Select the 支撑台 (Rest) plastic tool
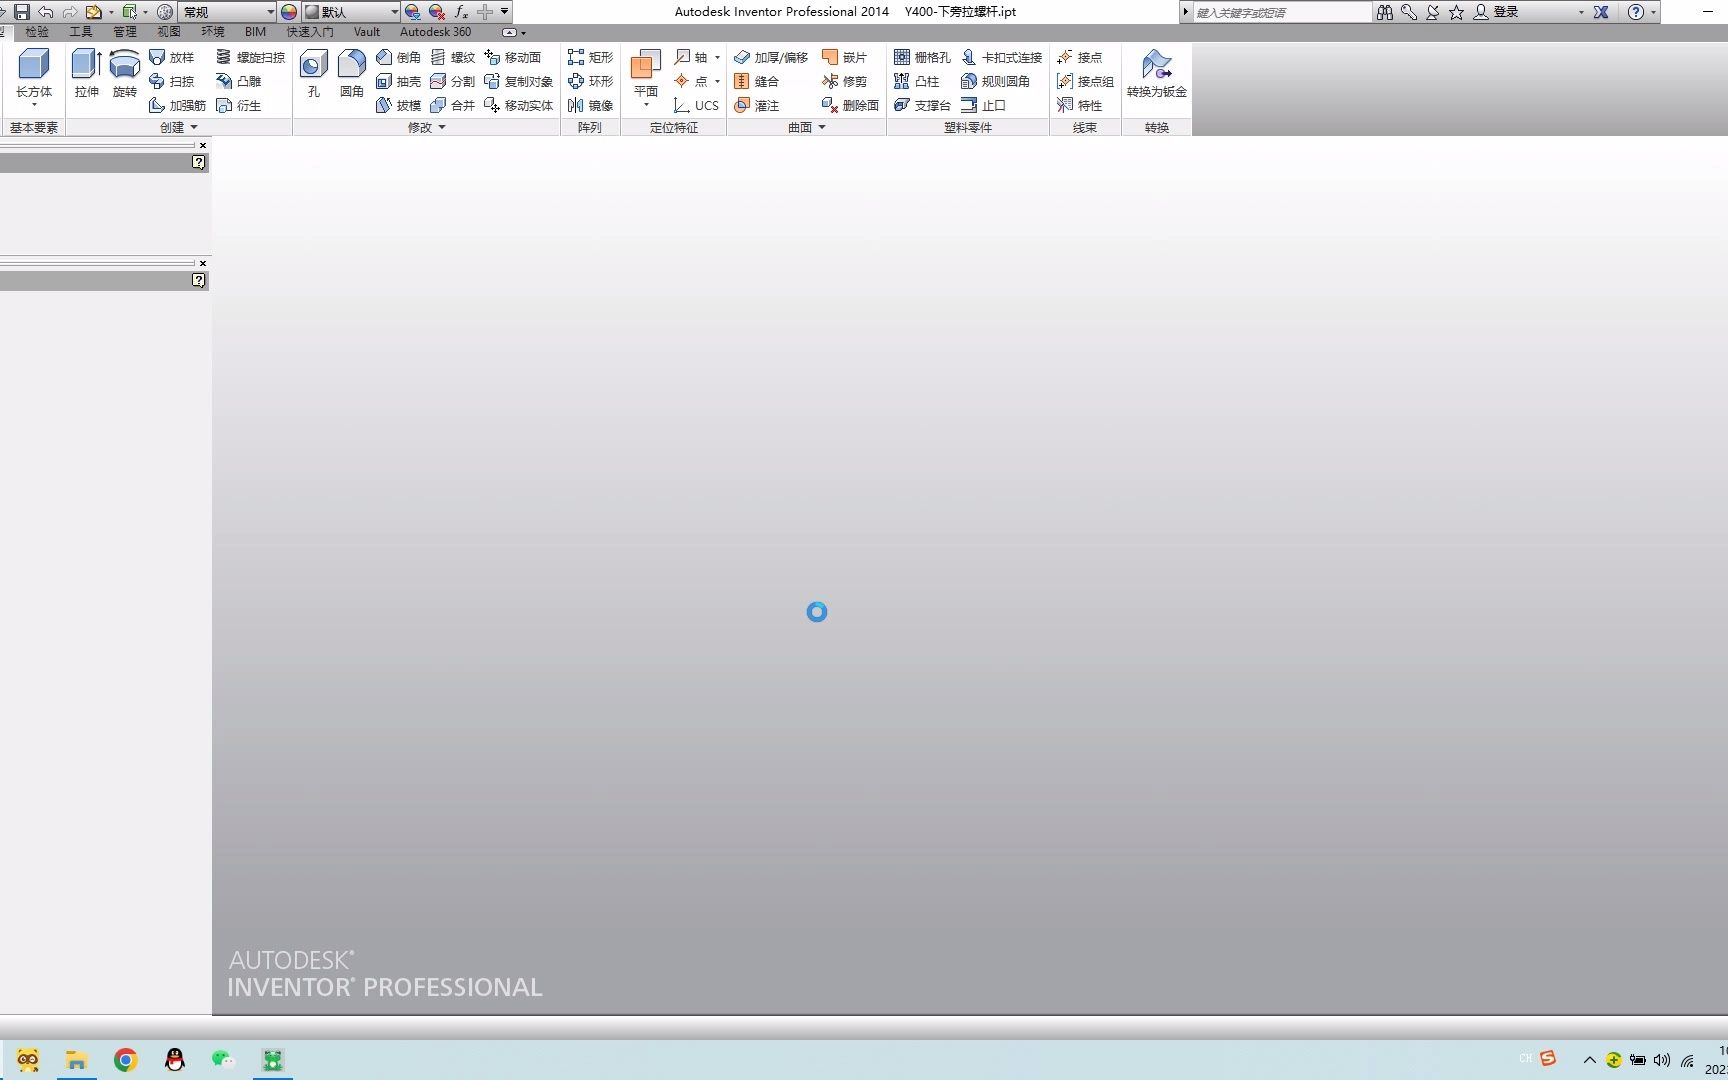 [x=922, y=105]
